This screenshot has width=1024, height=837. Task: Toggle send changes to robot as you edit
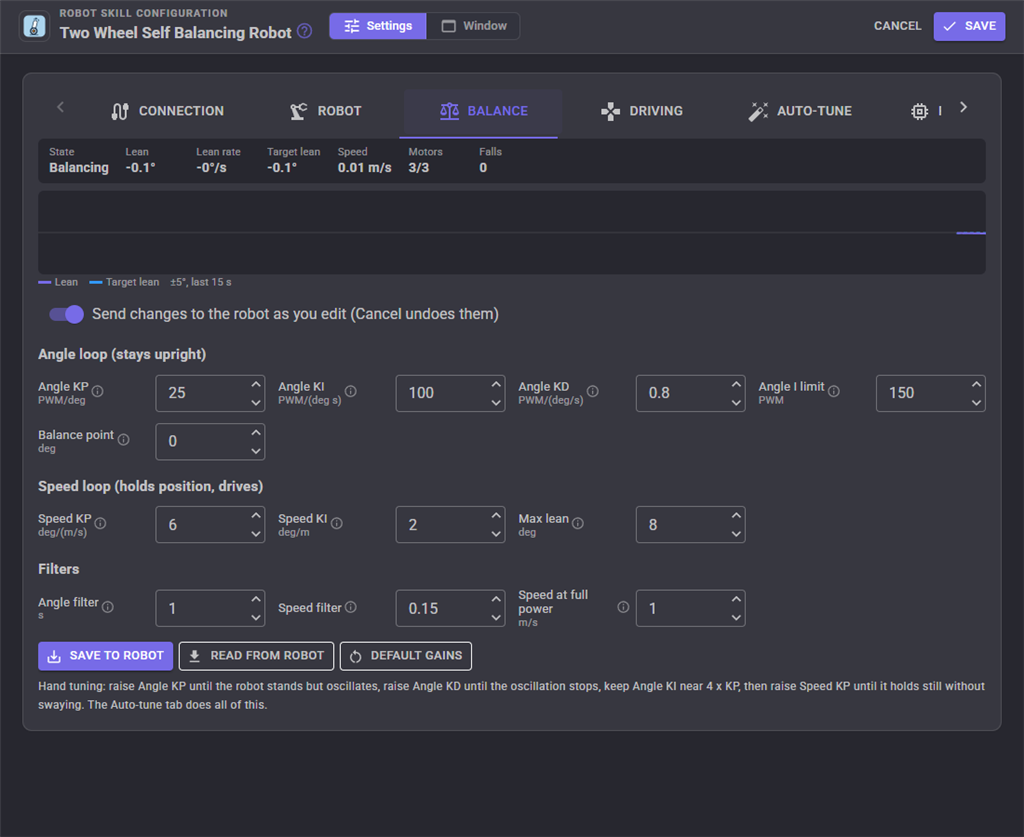tap(67, 314)
